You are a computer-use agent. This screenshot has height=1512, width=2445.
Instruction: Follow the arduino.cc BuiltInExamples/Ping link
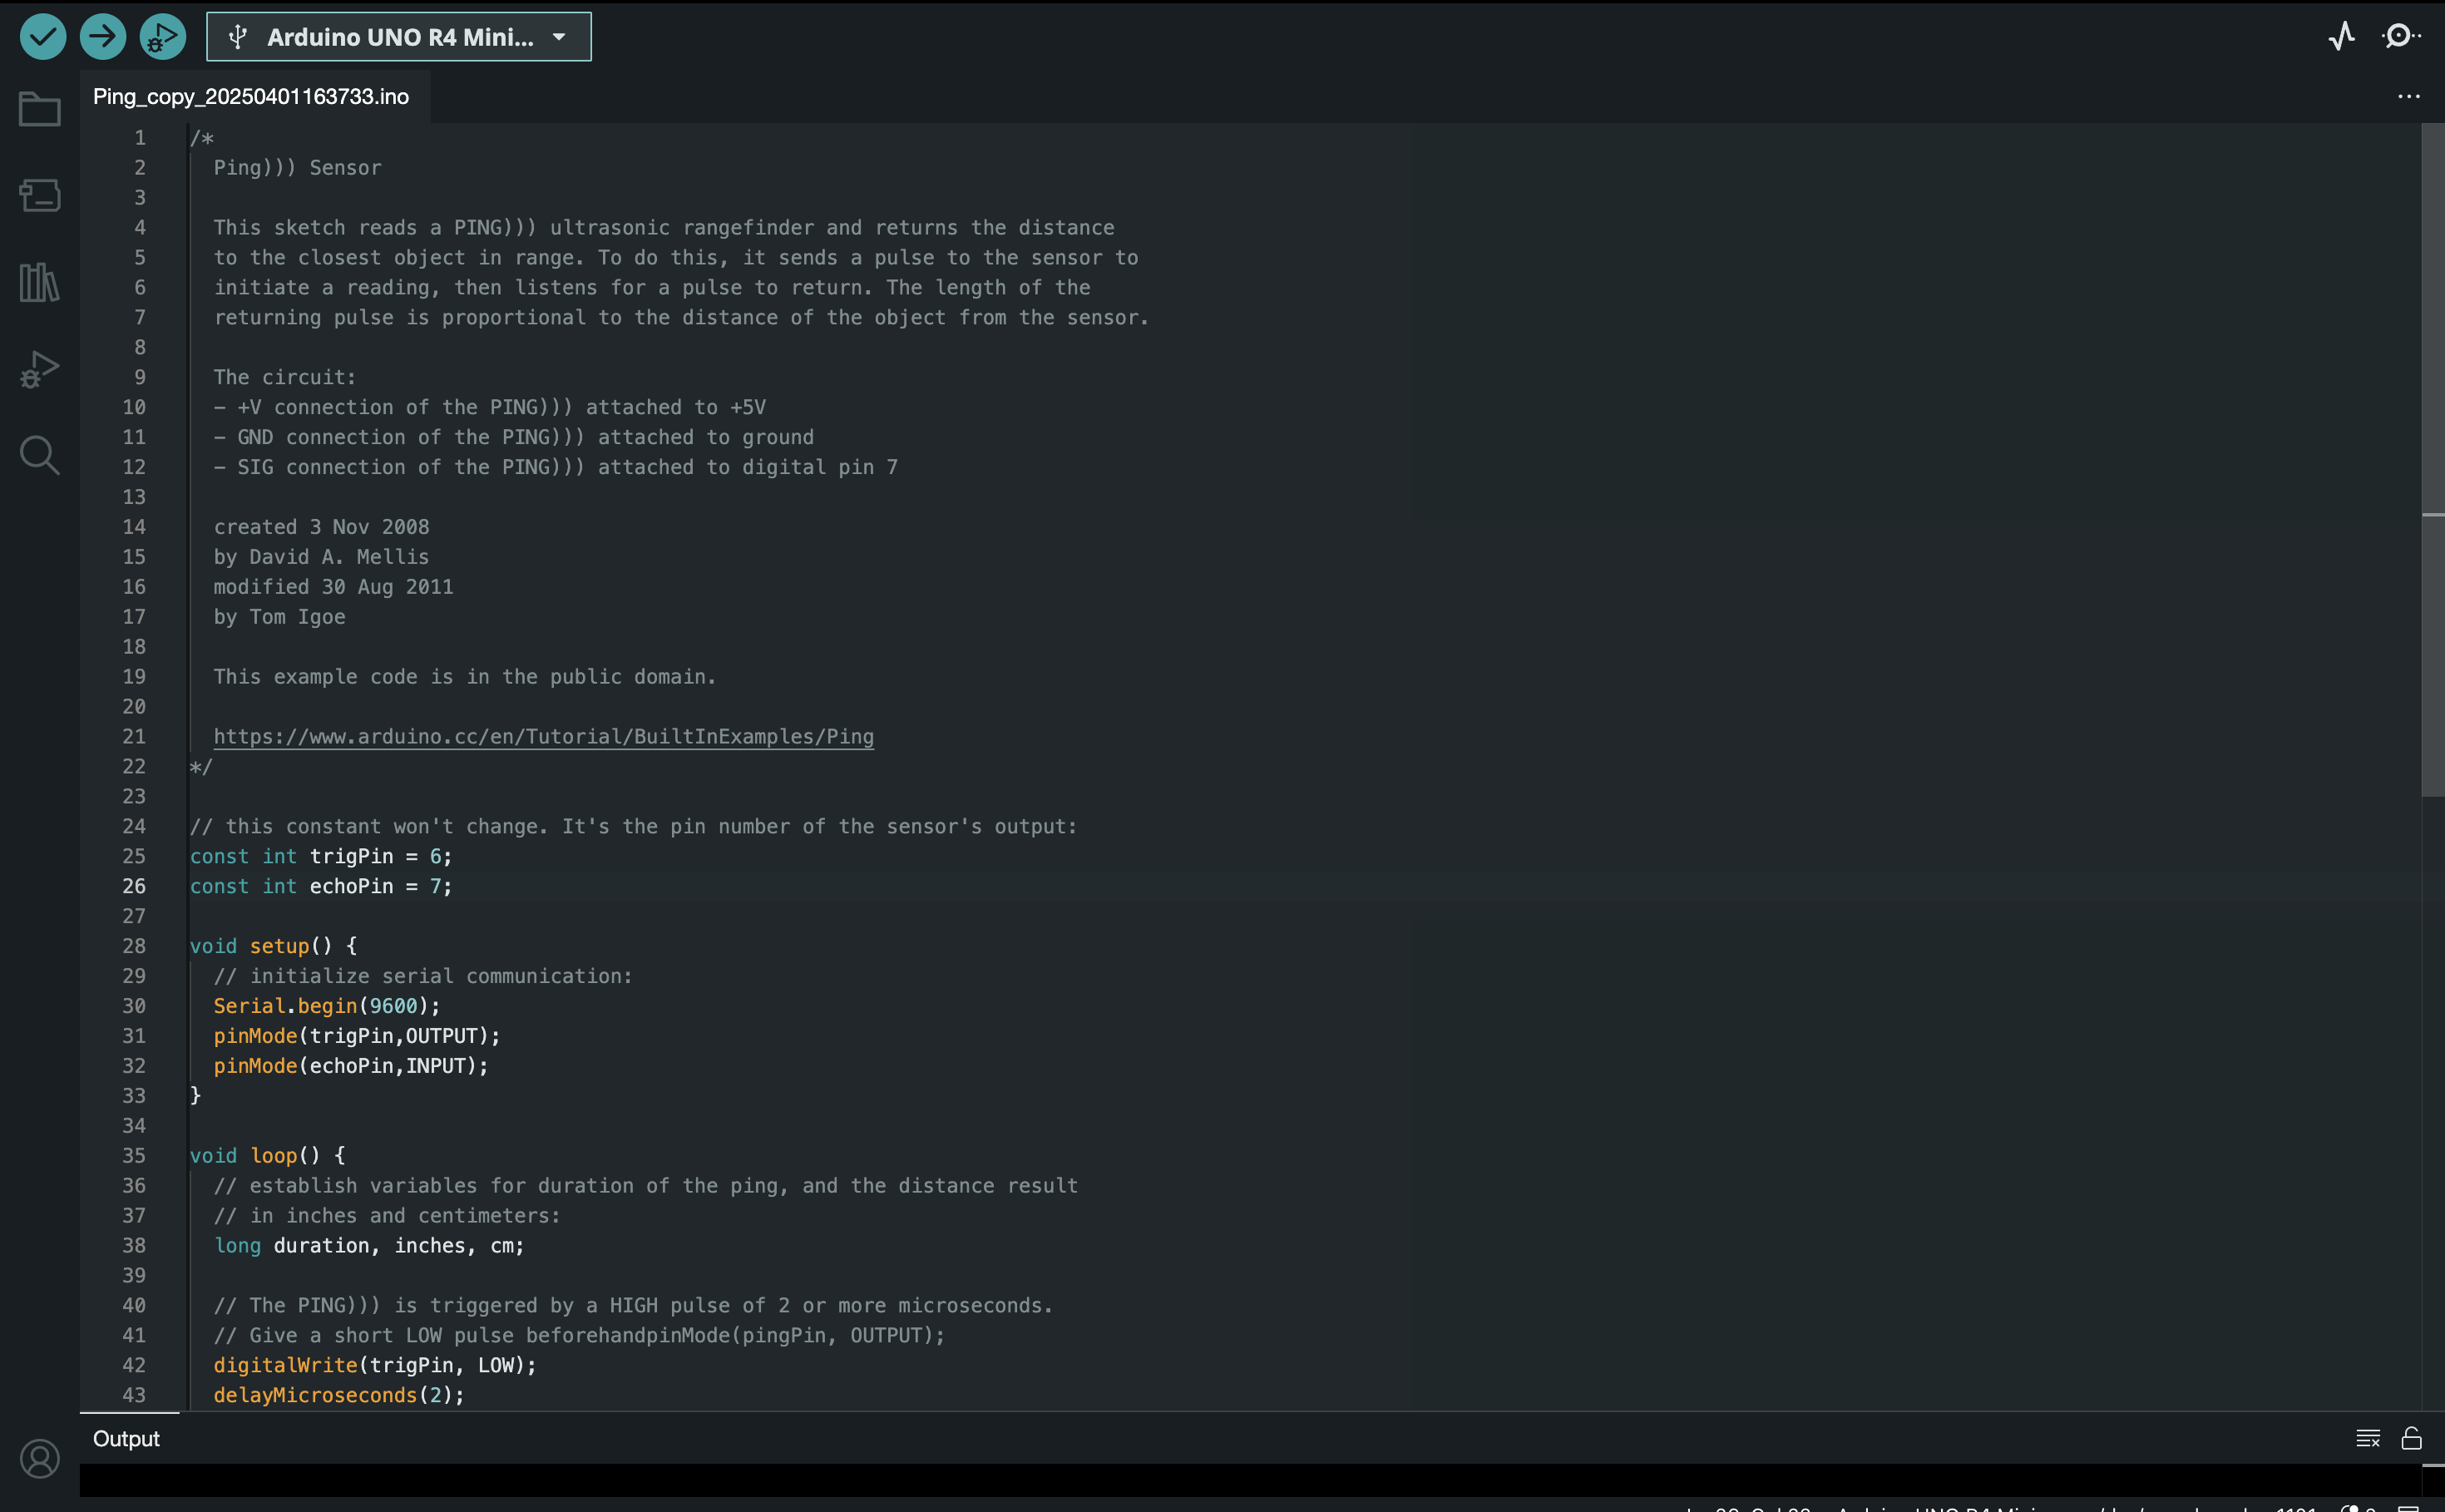[x=543, y=737]
